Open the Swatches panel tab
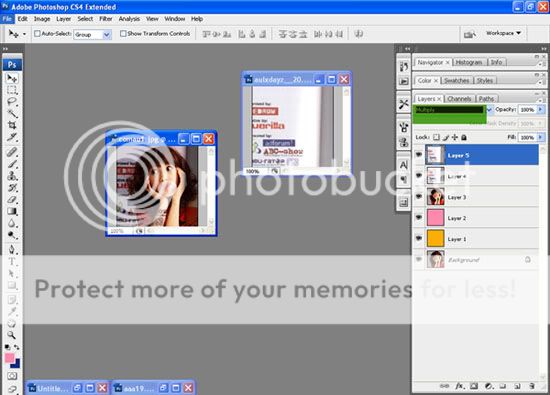This screenshot has height=395, width=550. [456, 81]
